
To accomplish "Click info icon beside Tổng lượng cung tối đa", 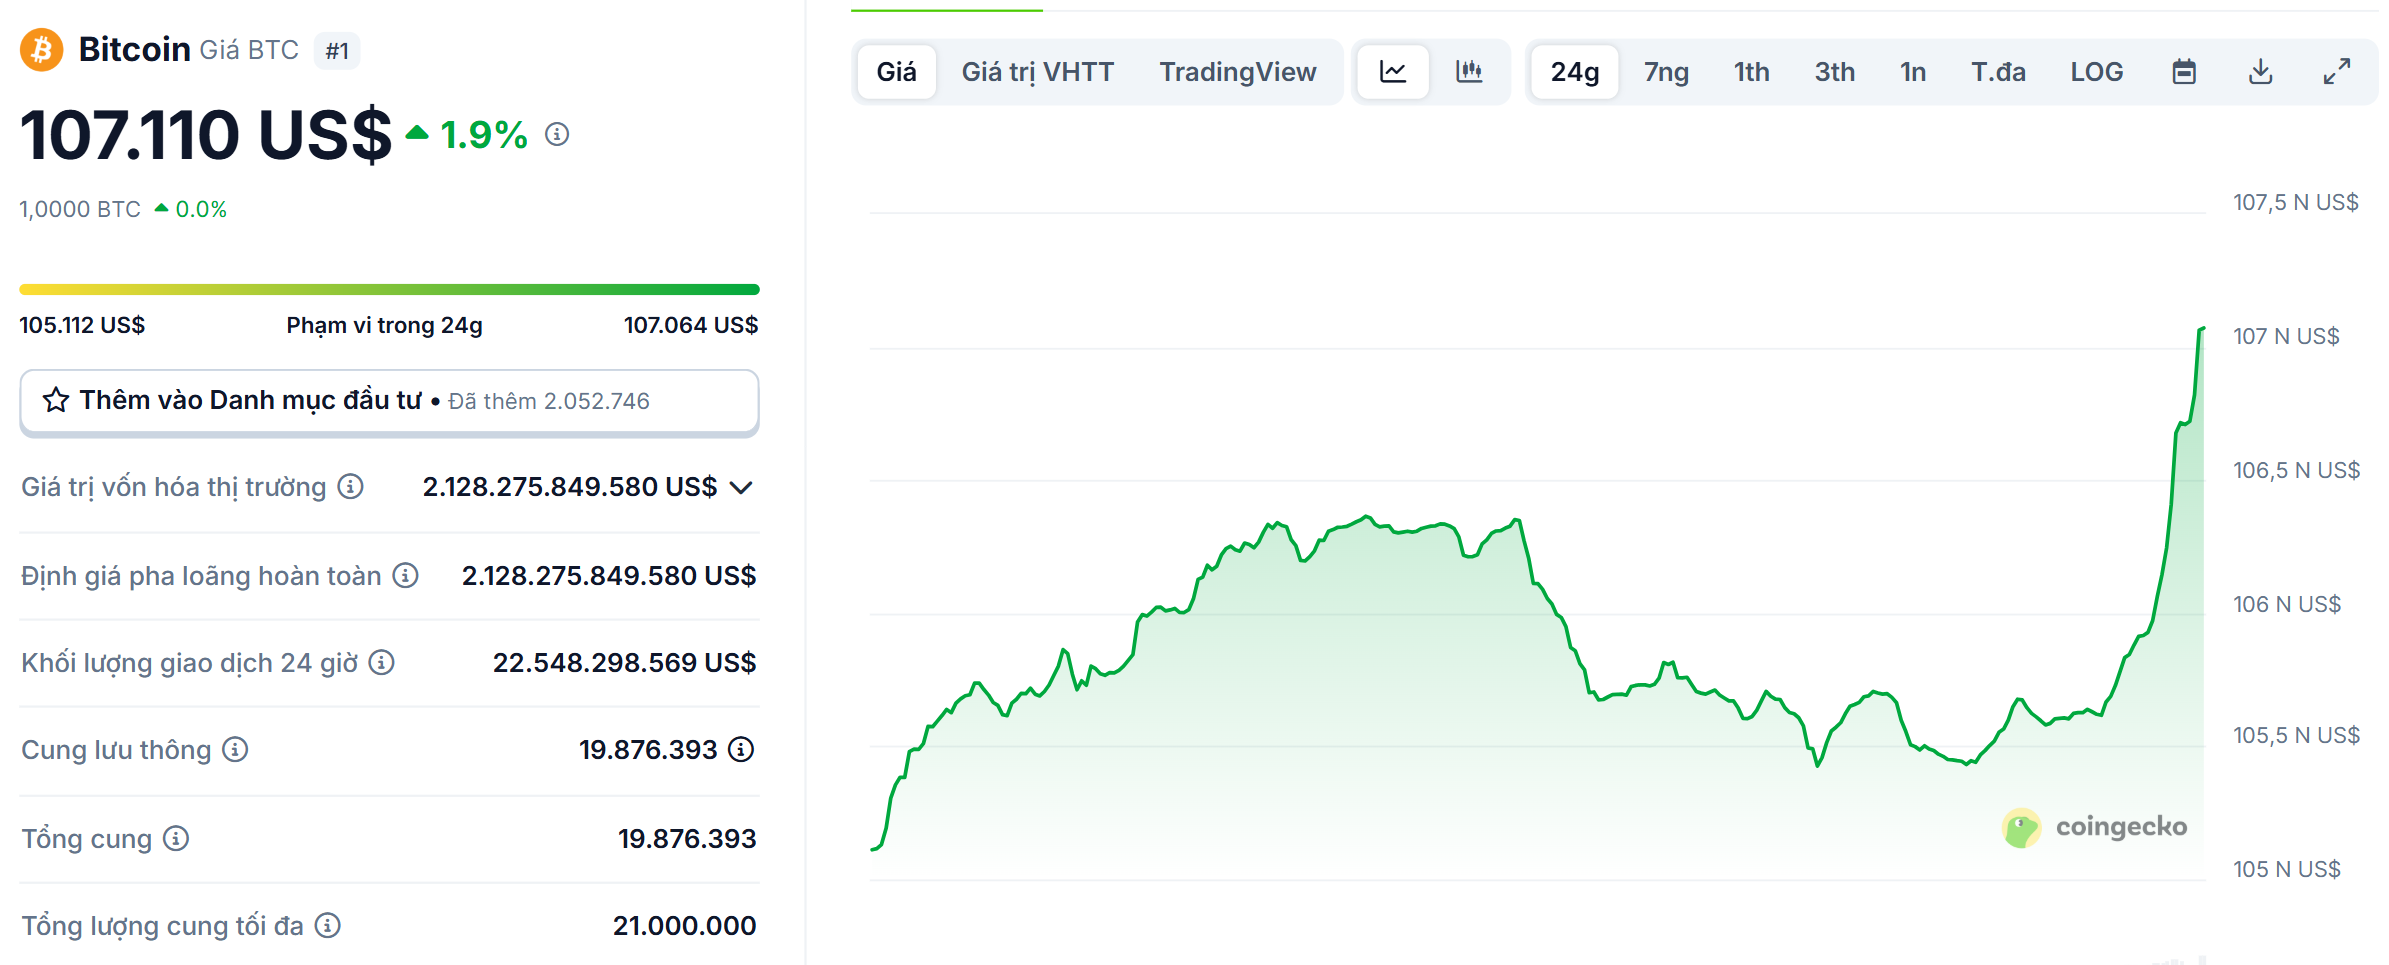I will pos(328,926).
